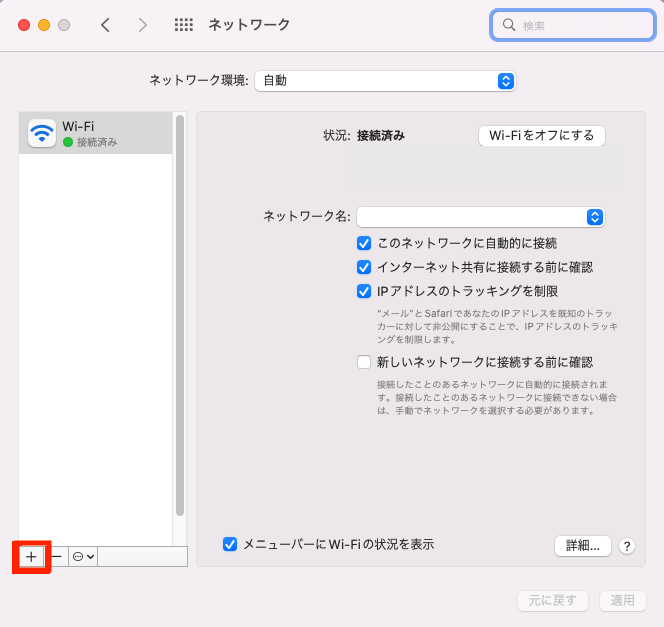This screenshot has height=627, width=664.
Task: Toggle the インターネット共有に接続する前に確認 checkbox
Action: (x=364, y=267)
